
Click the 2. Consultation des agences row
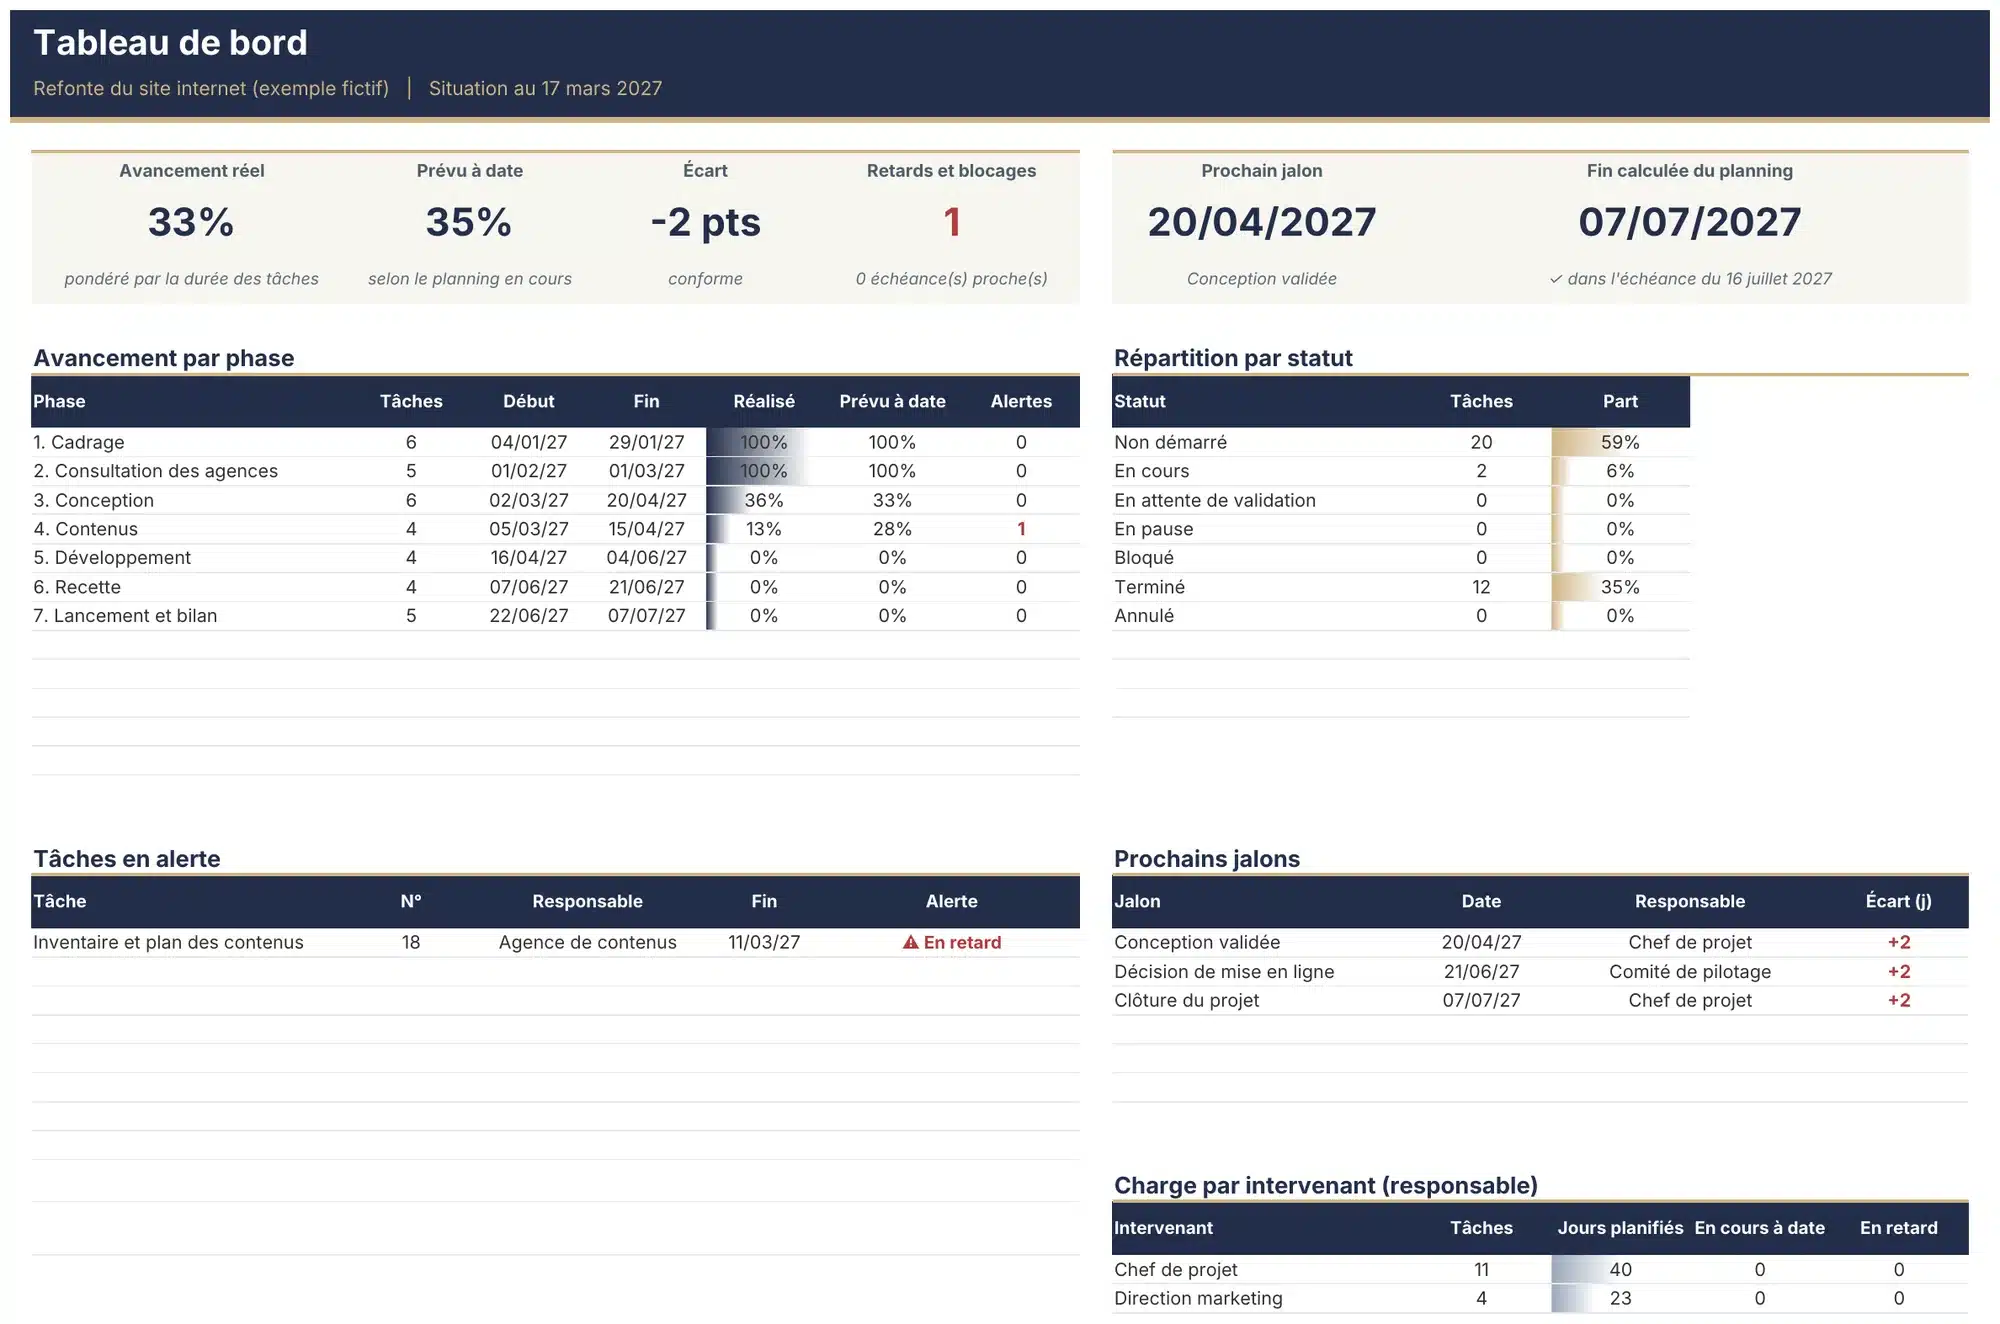tap(555, 471)
